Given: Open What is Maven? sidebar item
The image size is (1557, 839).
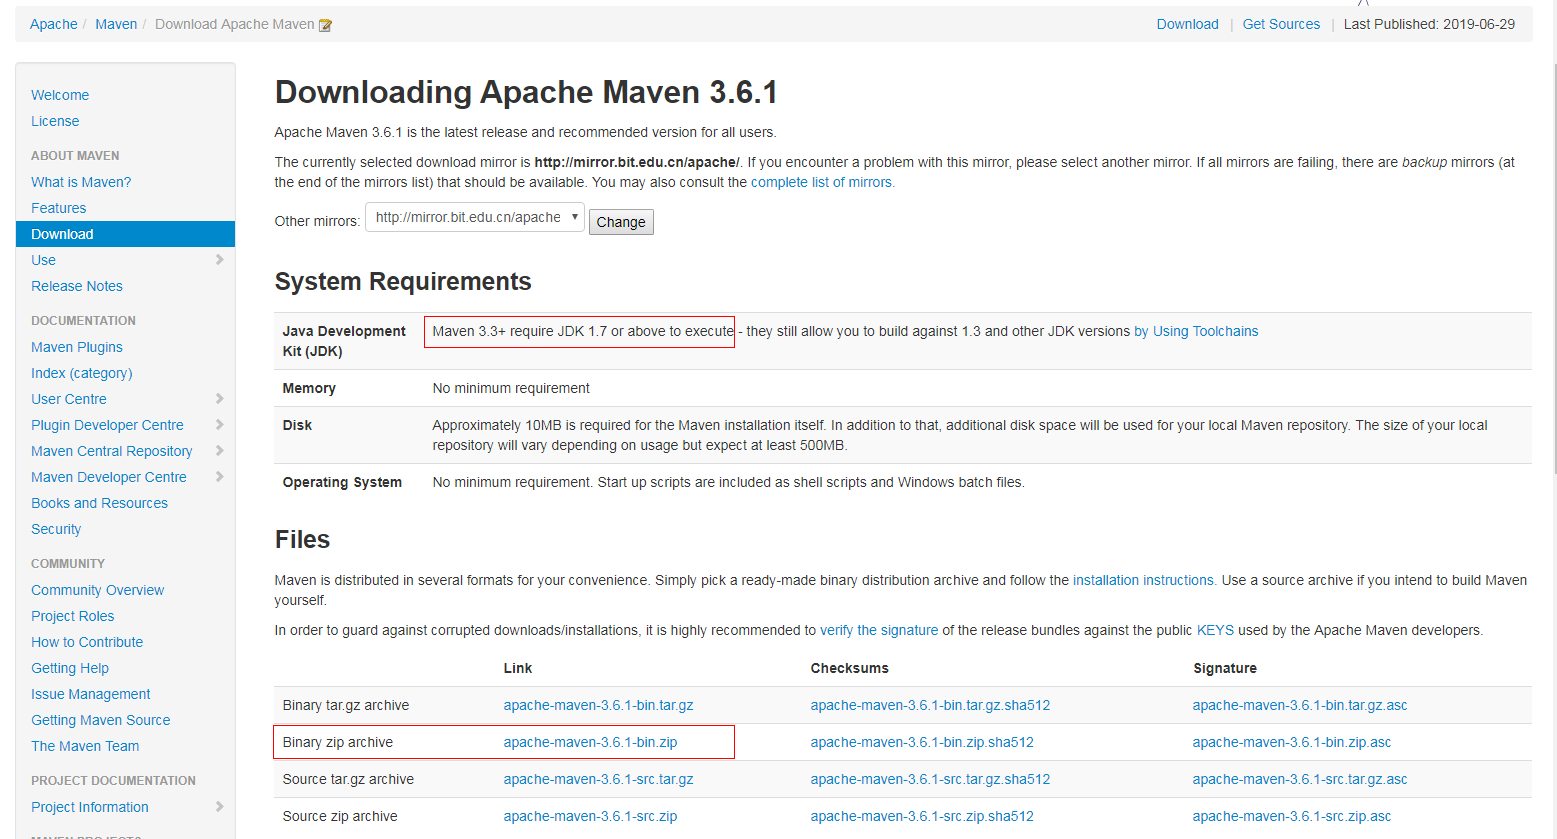Looking at the screenshot, I should point(81,182).
